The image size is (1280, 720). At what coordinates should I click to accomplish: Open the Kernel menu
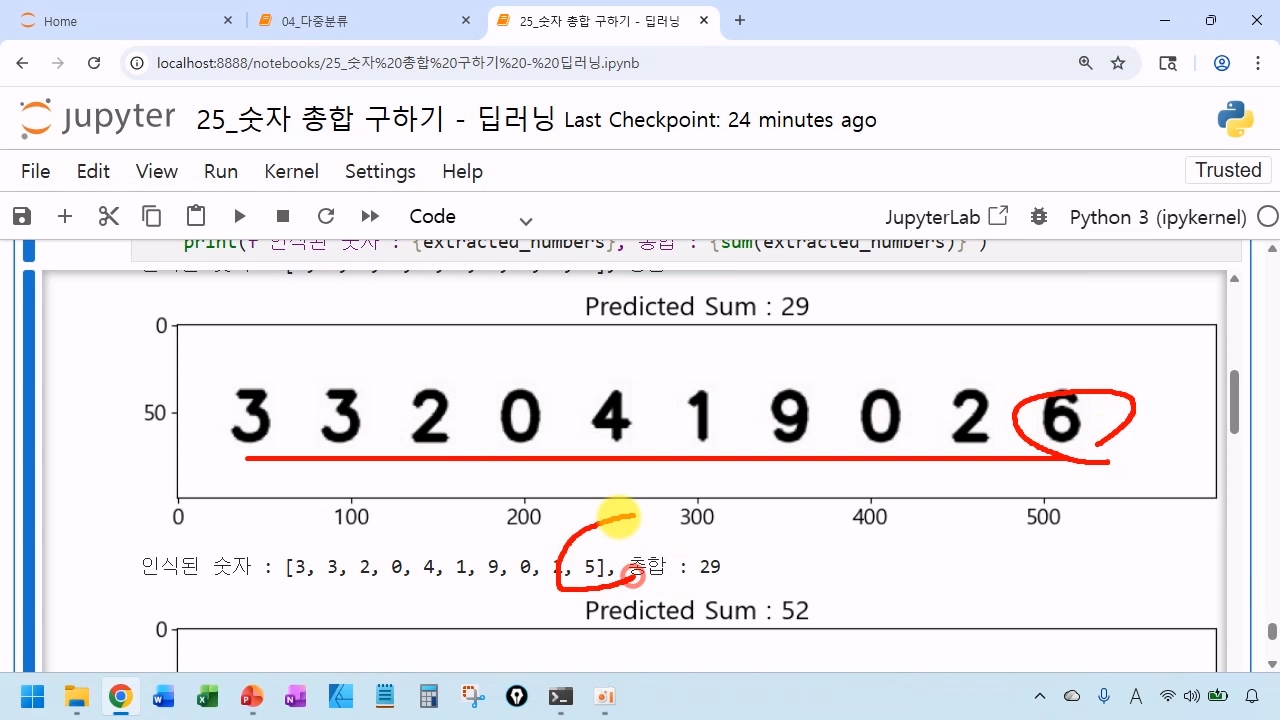(x=292, y=171)
